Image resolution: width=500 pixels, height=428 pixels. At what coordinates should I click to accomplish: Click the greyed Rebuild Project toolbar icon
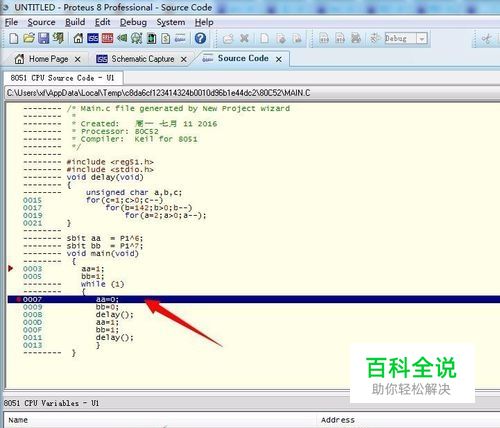click(x=340, y=38)
